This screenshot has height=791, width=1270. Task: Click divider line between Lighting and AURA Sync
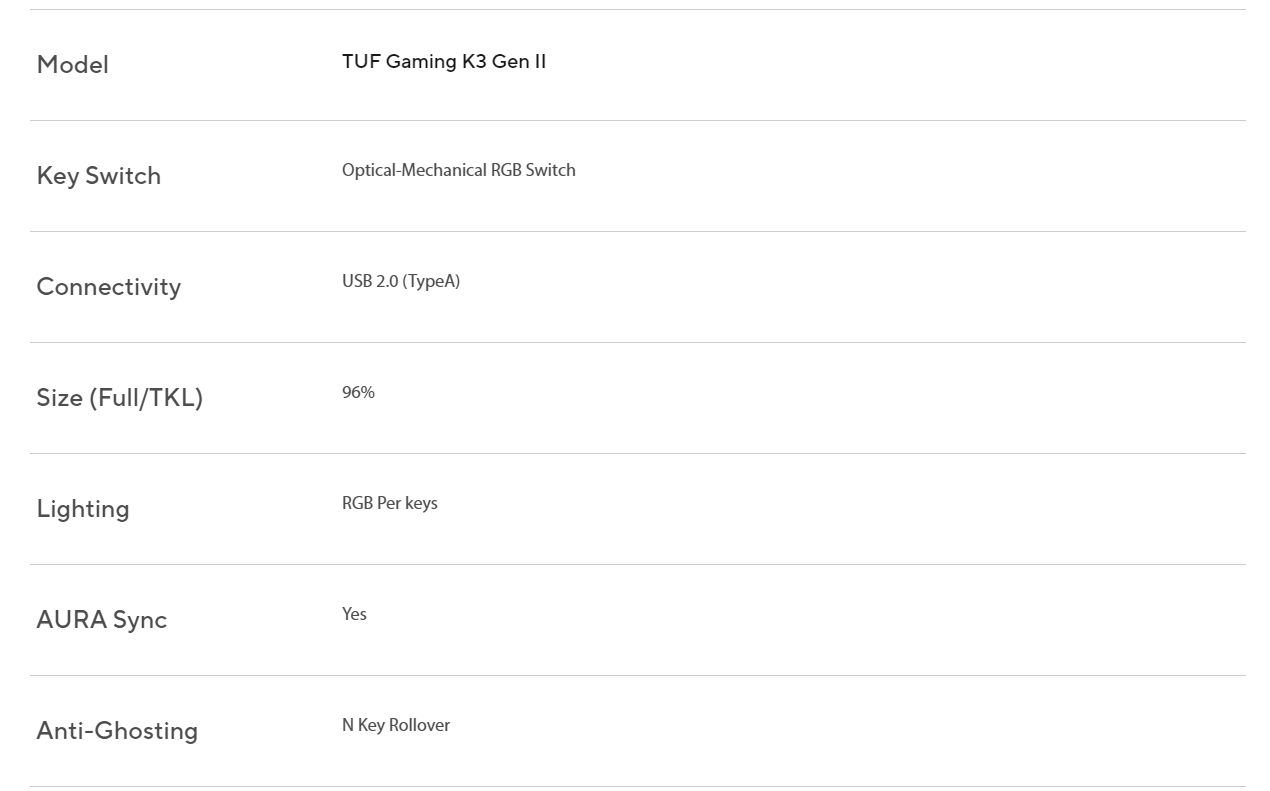(638, 565)
